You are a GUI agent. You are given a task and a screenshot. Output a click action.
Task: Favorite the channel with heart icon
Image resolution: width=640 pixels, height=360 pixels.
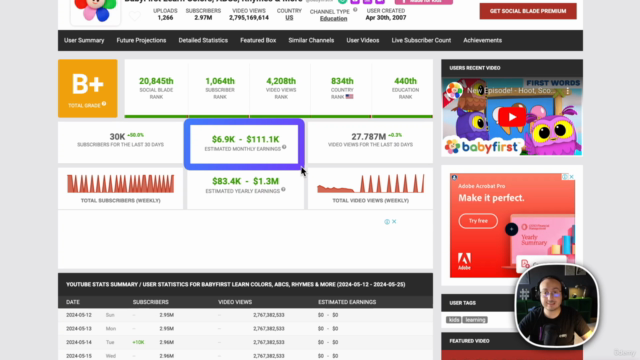pyautogui.click(x=135, y=16)
